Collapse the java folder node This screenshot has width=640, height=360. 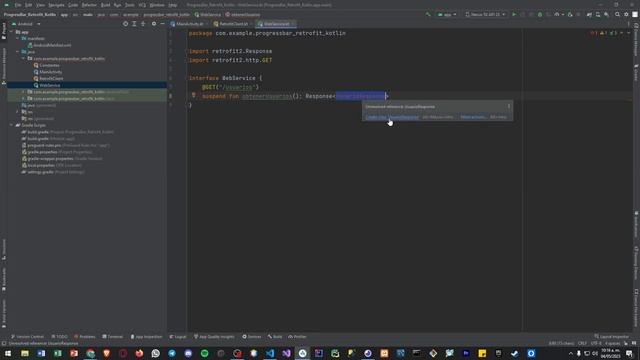point(18,52)
